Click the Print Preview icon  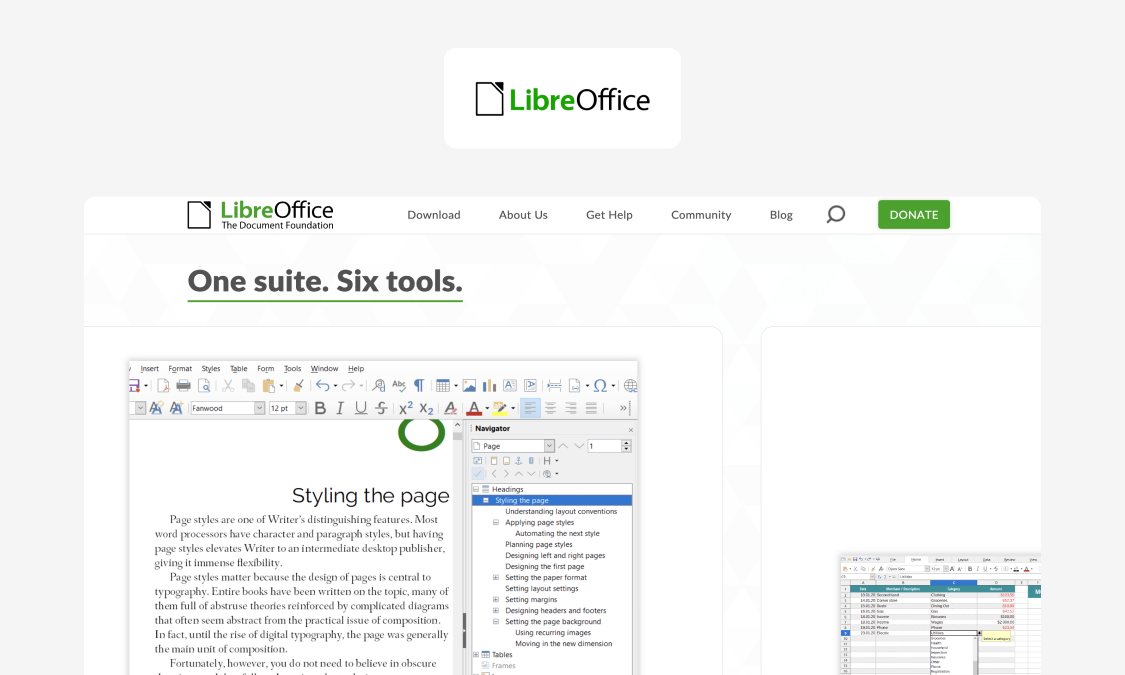click(204, 385)
